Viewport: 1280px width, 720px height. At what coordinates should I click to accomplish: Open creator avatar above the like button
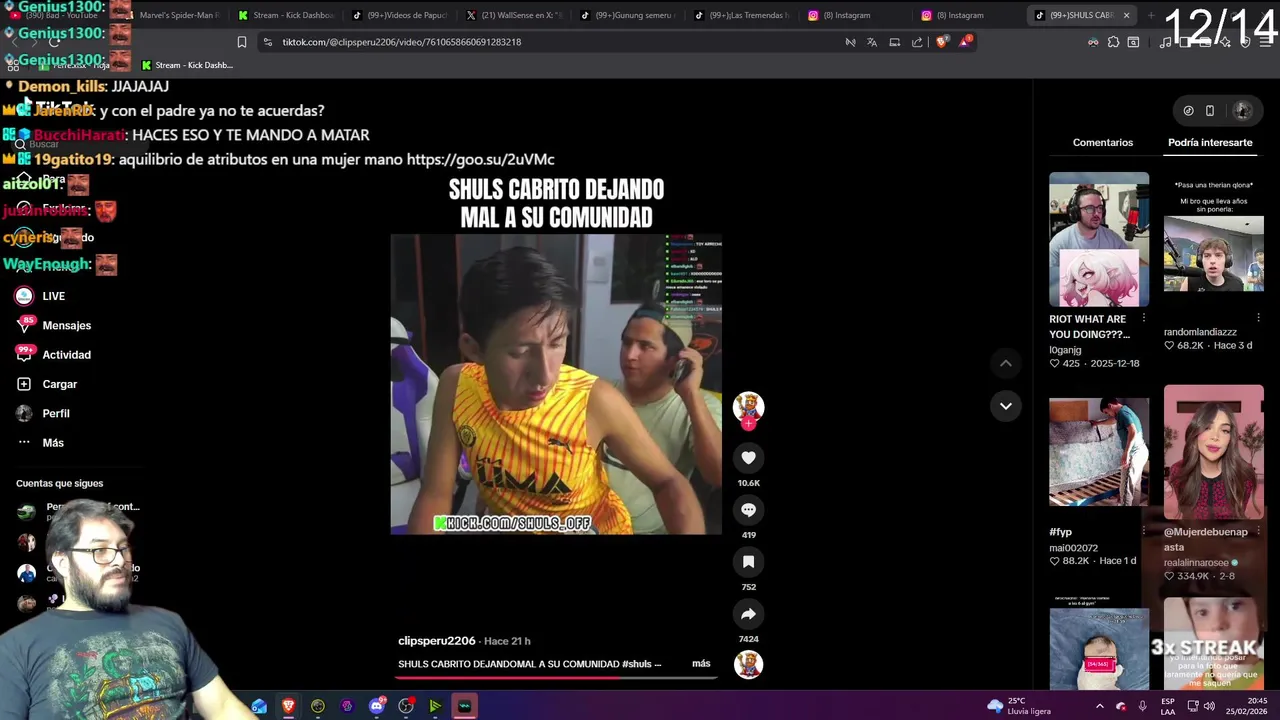pyautogui.click(x=748, y=405)
